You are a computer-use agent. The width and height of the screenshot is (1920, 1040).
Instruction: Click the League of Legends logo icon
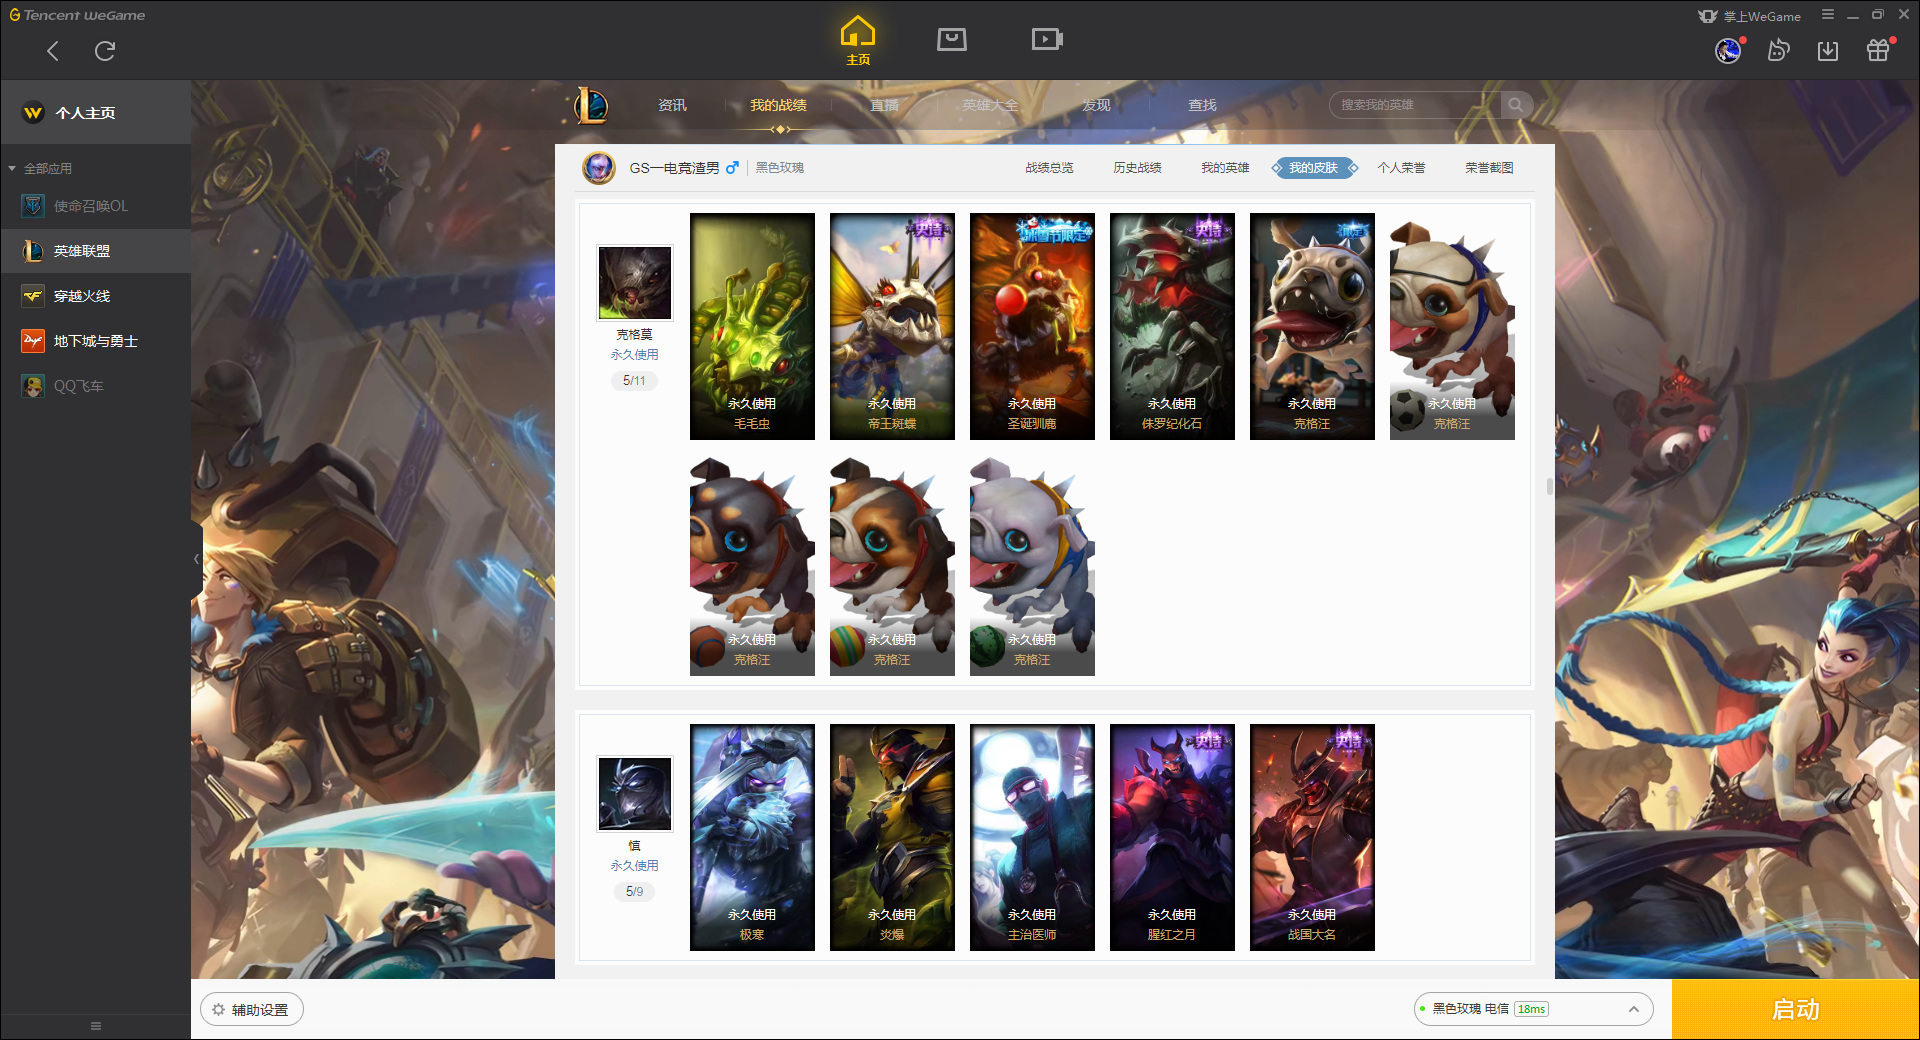click(x=591, y=105)
